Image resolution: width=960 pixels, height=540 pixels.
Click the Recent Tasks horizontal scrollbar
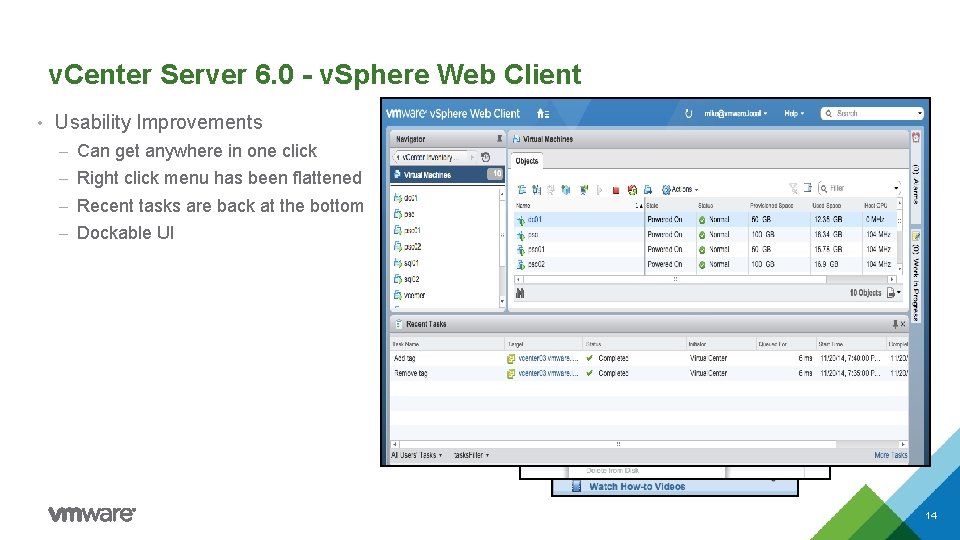coord(648,444)
